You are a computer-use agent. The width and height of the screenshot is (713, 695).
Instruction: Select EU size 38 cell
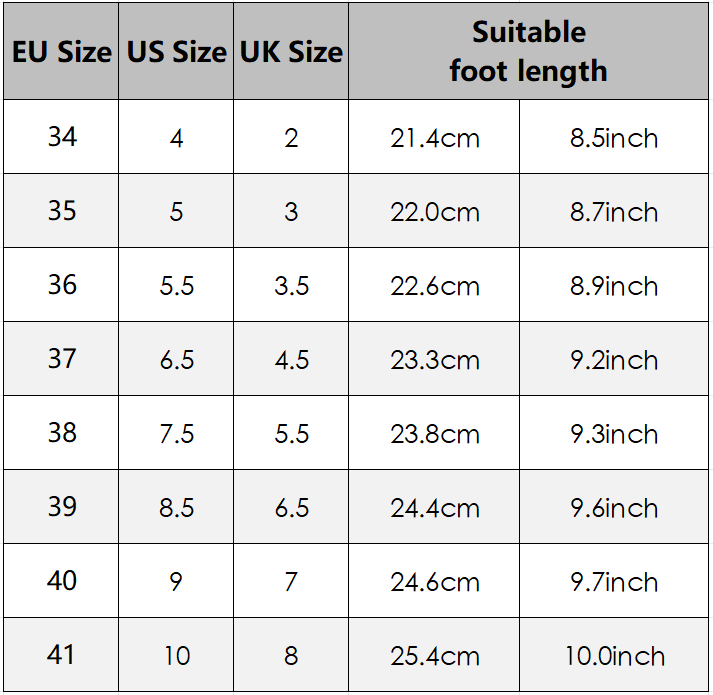coord(61,433)
